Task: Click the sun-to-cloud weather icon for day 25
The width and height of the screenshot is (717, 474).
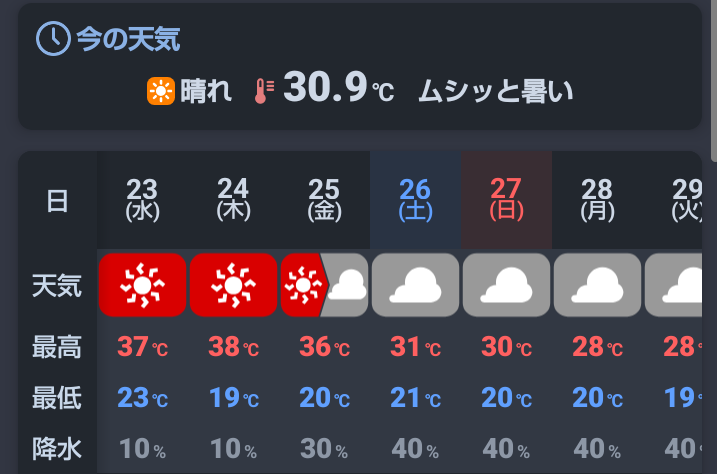Action: [324, 285]
